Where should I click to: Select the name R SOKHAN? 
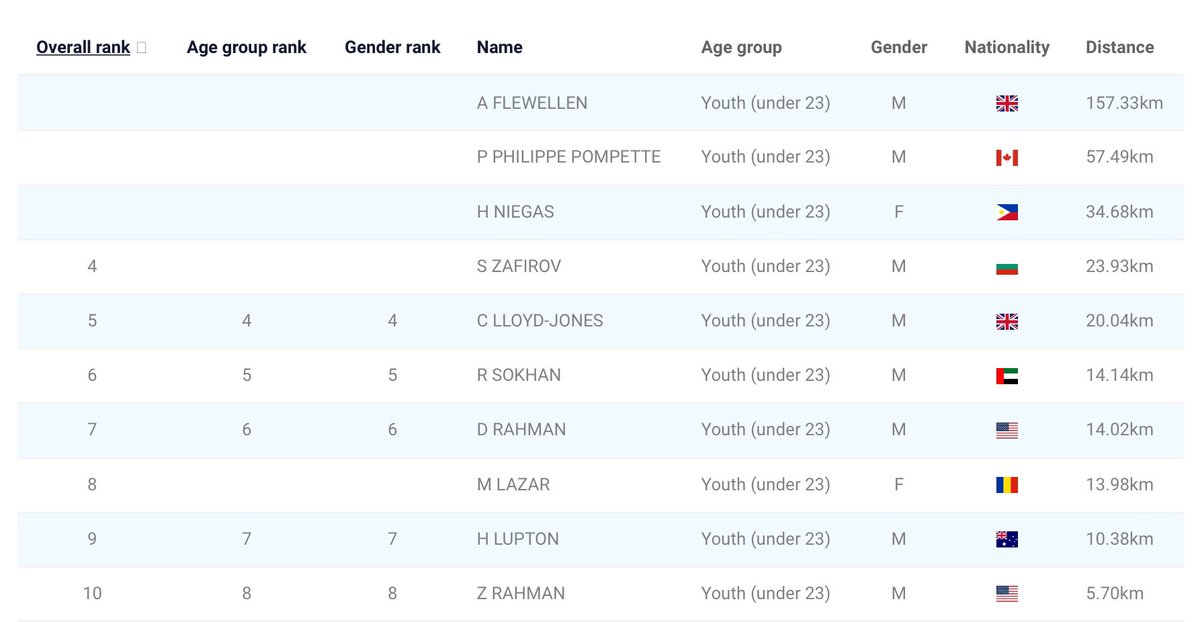point(519,375)
